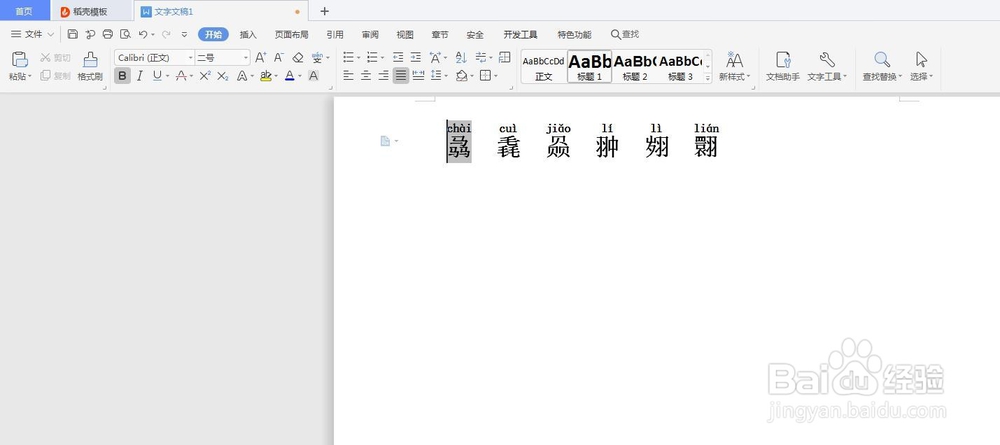Switch to the 页面布局 ribbon tab
The width and height of the screenshot is (1000, 445).
click(291, 34)
